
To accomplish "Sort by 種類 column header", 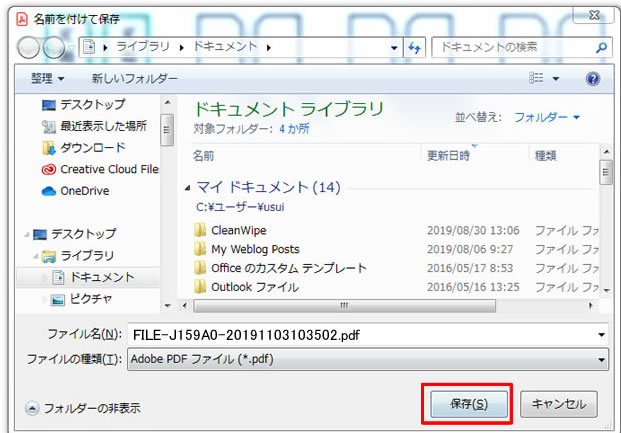I will pyautogui.click(x=546, y=156).
